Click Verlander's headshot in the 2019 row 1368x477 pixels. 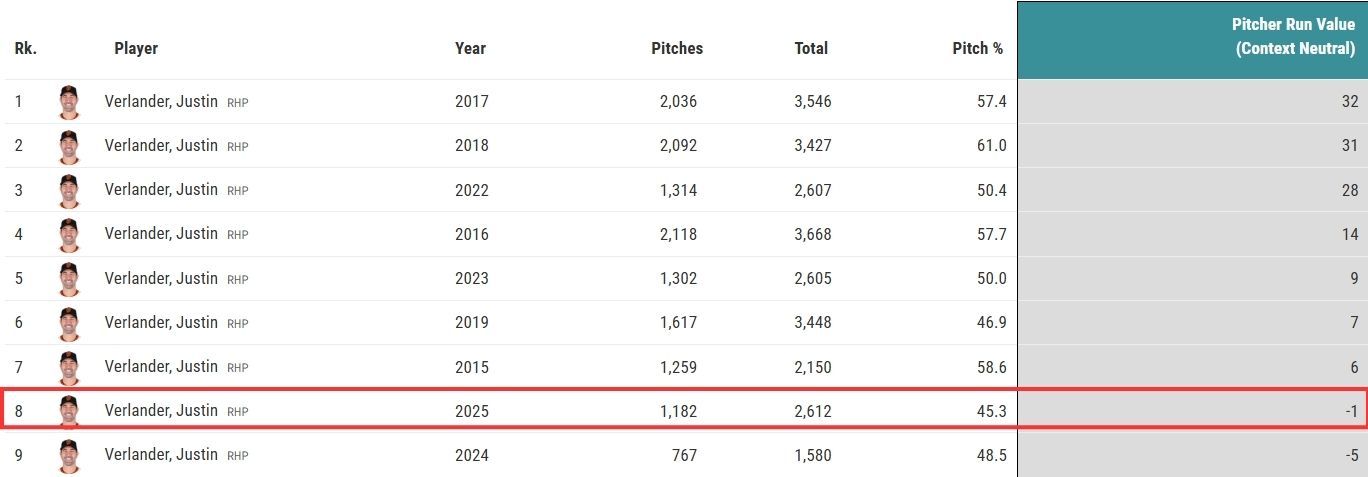pos(68,323)
